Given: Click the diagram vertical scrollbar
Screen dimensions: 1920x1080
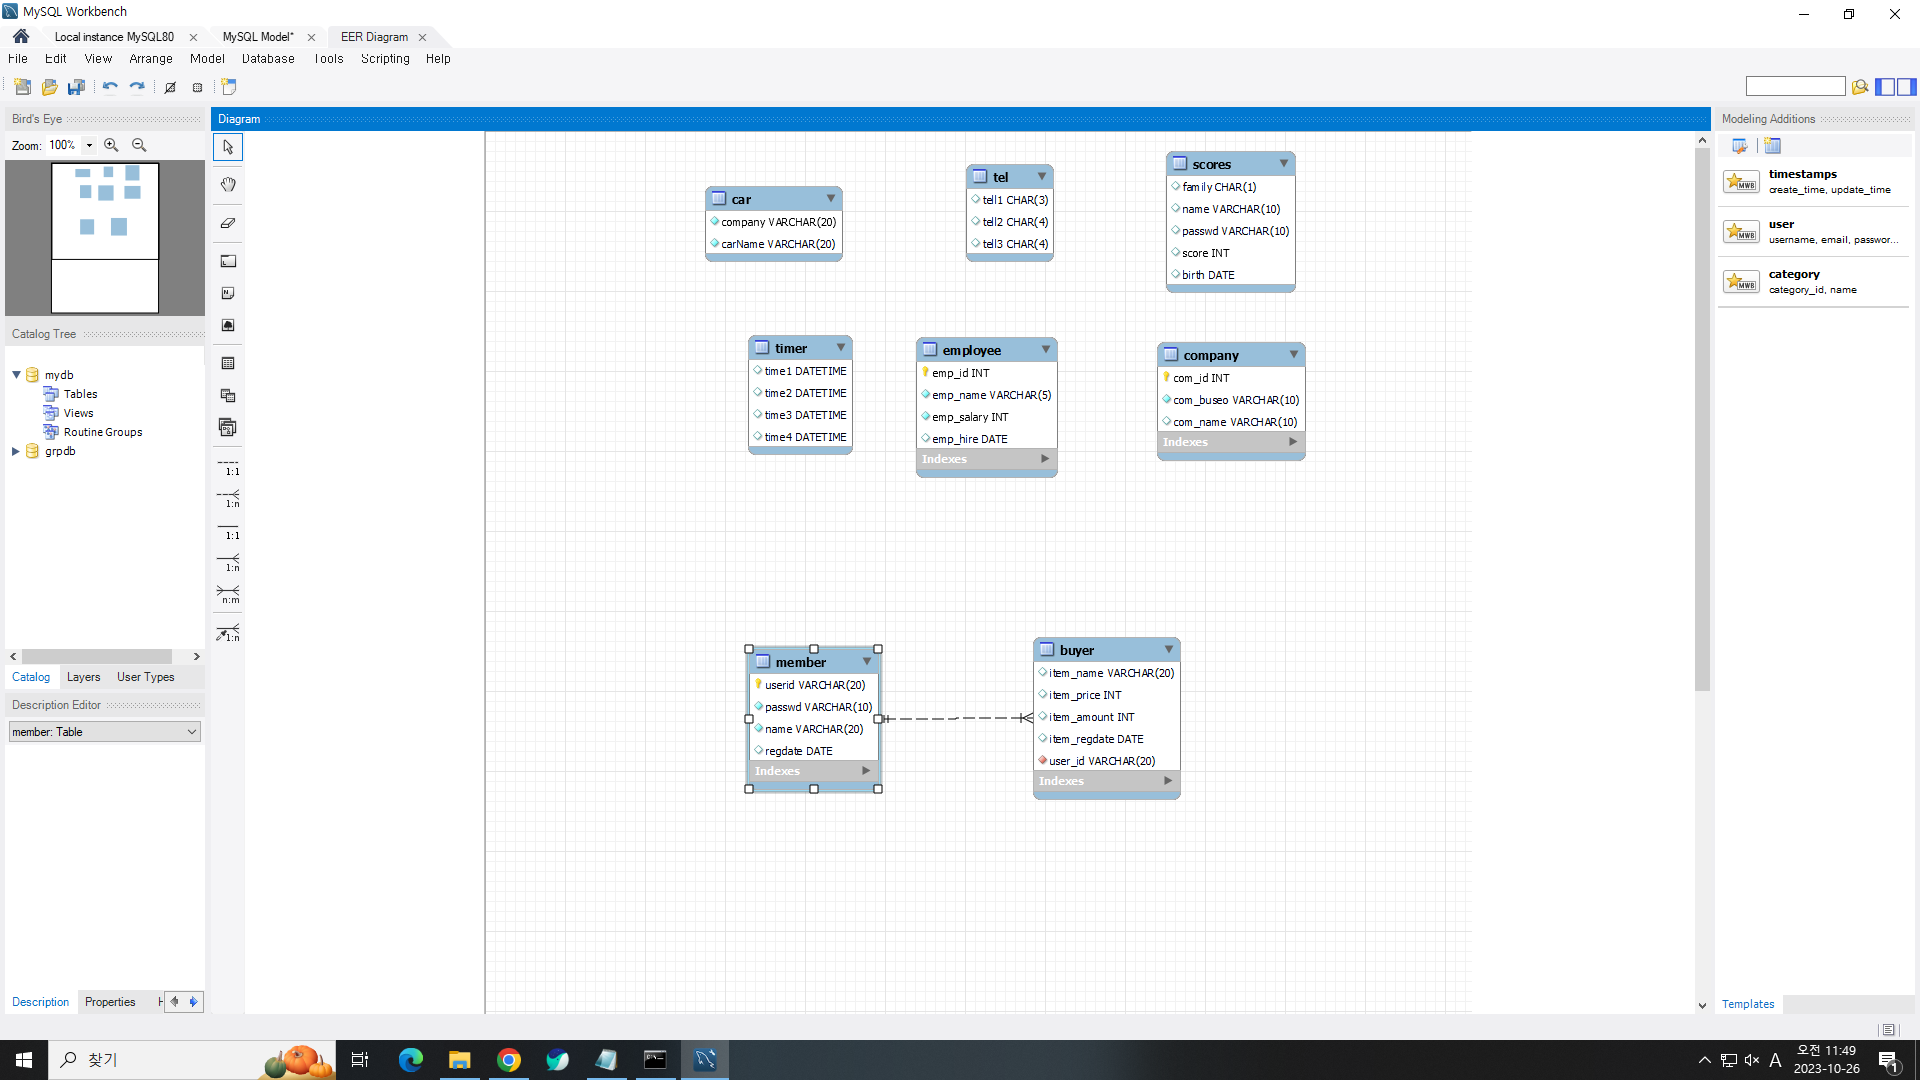Looking at the screenshot, I should (1702, 420).
